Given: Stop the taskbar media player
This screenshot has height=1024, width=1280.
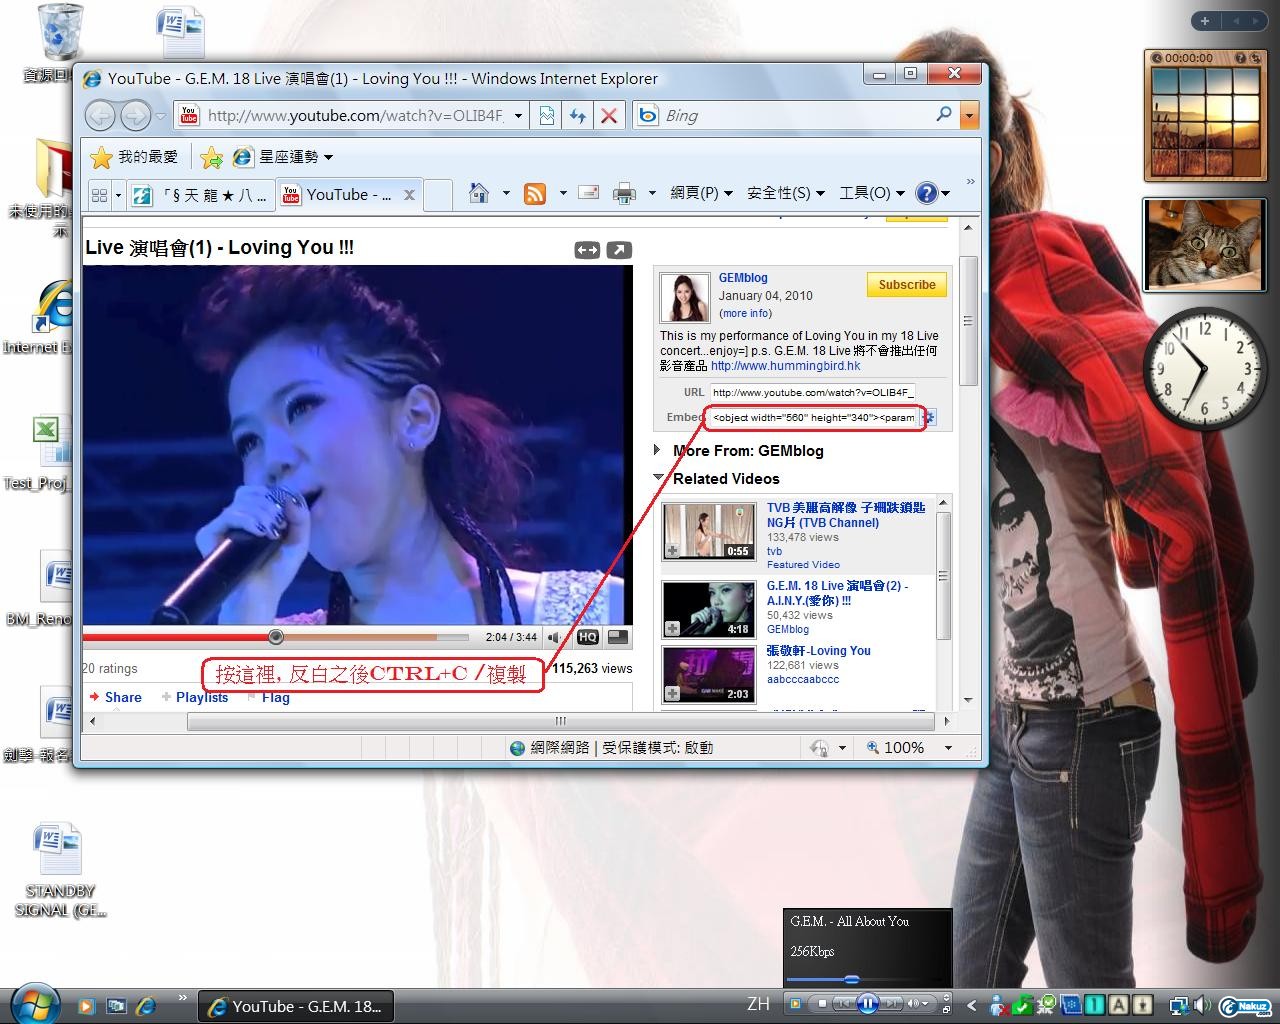Looking at the screenshot, I should 822,1003.
